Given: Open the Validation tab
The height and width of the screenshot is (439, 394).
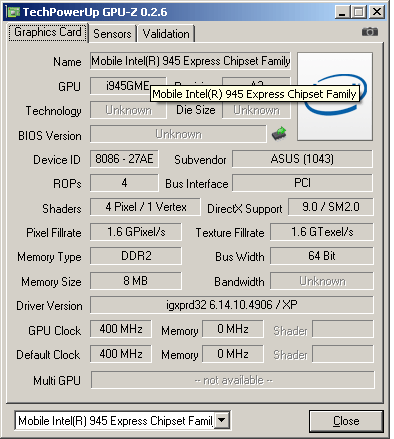Looking at the screenshot, I should [x=166, y=34].
